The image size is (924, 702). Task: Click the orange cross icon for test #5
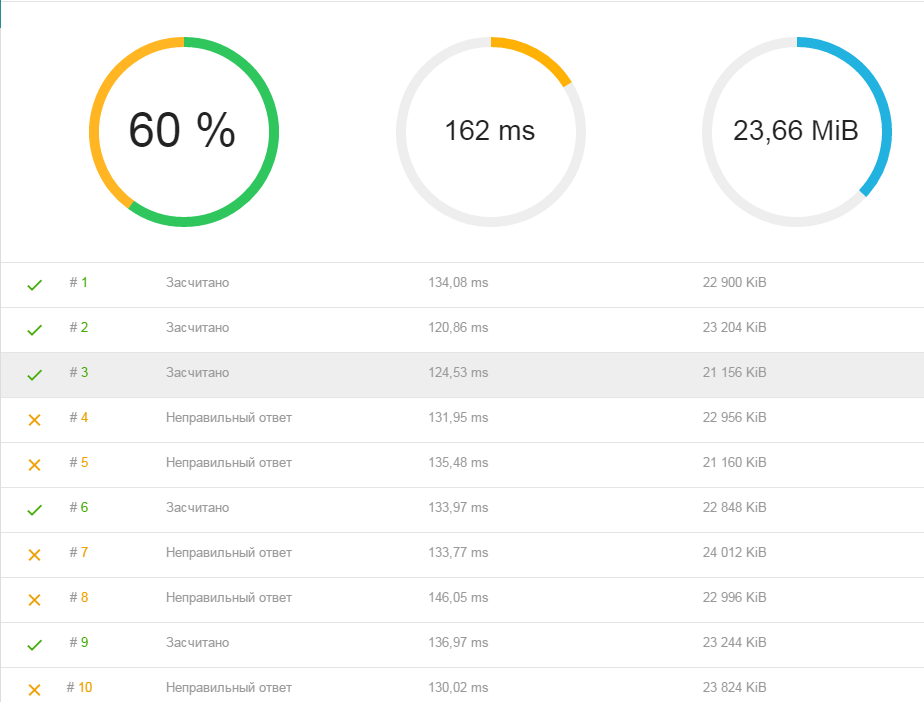click(35, 464)
